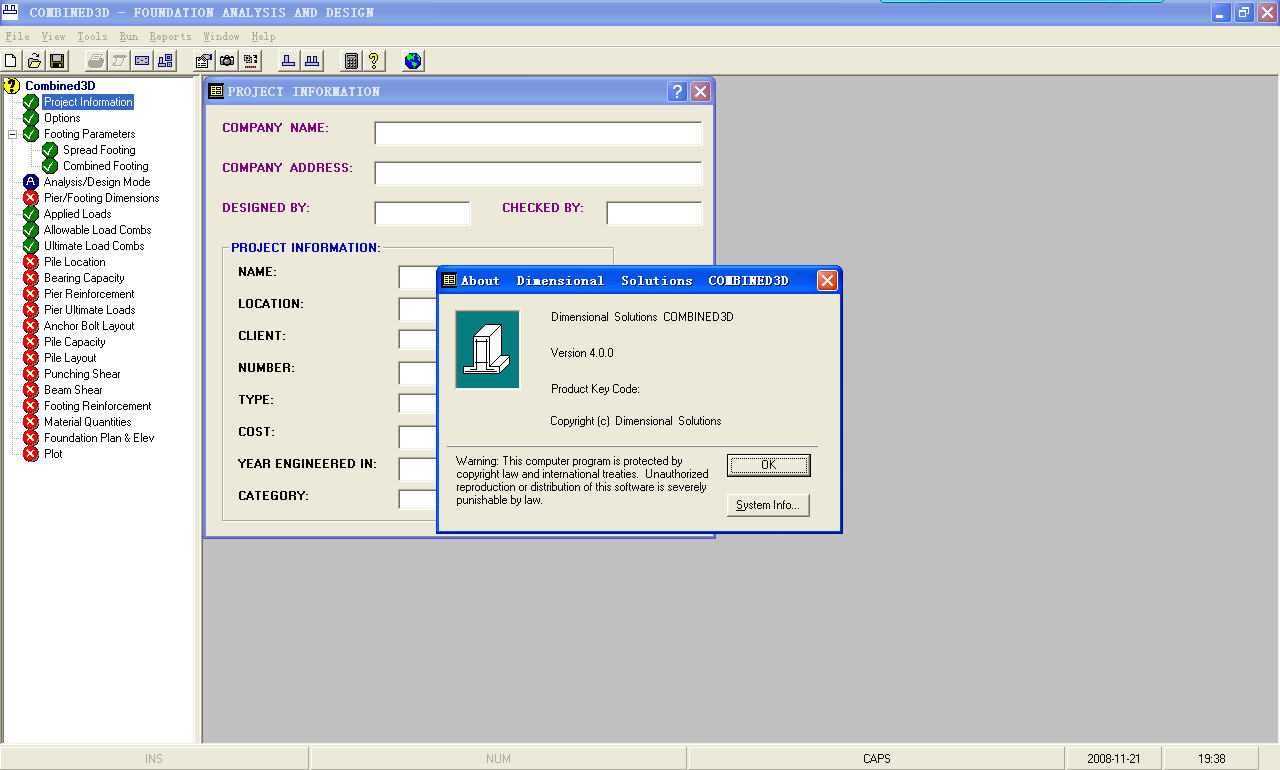Image resolution: width=1280 pixels, height=770 pixels.
Task: Select Pile Capacity tree item
Action: click(75, 342)
